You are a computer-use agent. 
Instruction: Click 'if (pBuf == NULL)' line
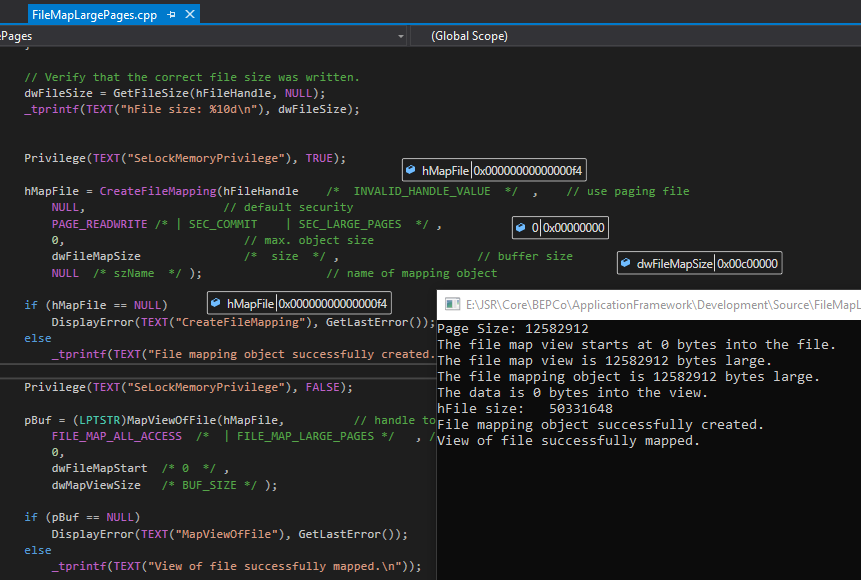click(82, 517)
